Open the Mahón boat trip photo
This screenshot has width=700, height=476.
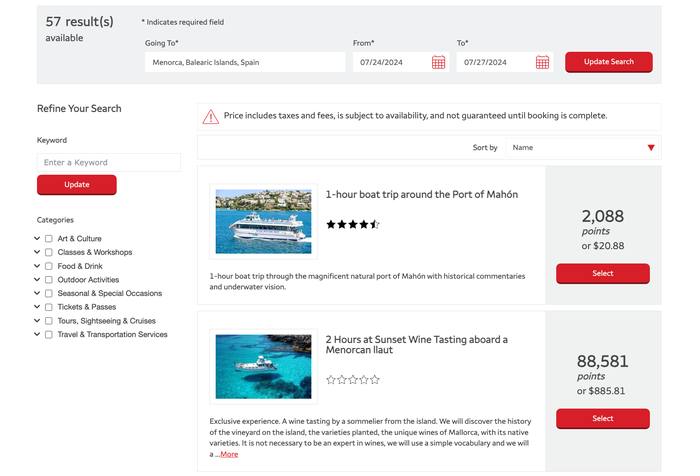pos(263,221)
